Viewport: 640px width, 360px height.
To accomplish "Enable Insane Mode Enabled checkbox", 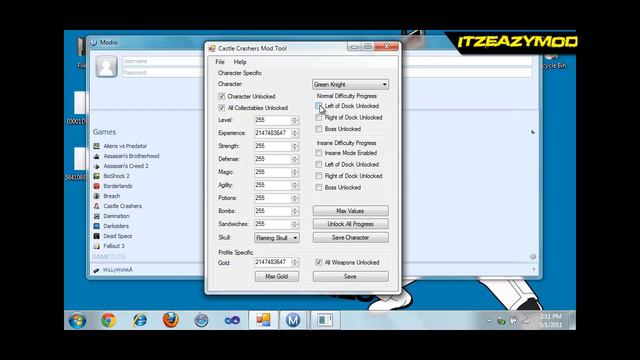I will click(x=319, y=153).
